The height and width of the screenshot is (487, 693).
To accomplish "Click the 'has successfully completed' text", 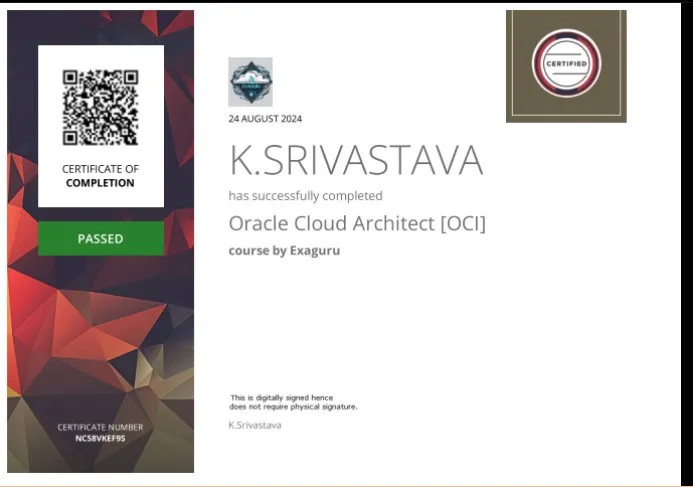I will 305,196.
